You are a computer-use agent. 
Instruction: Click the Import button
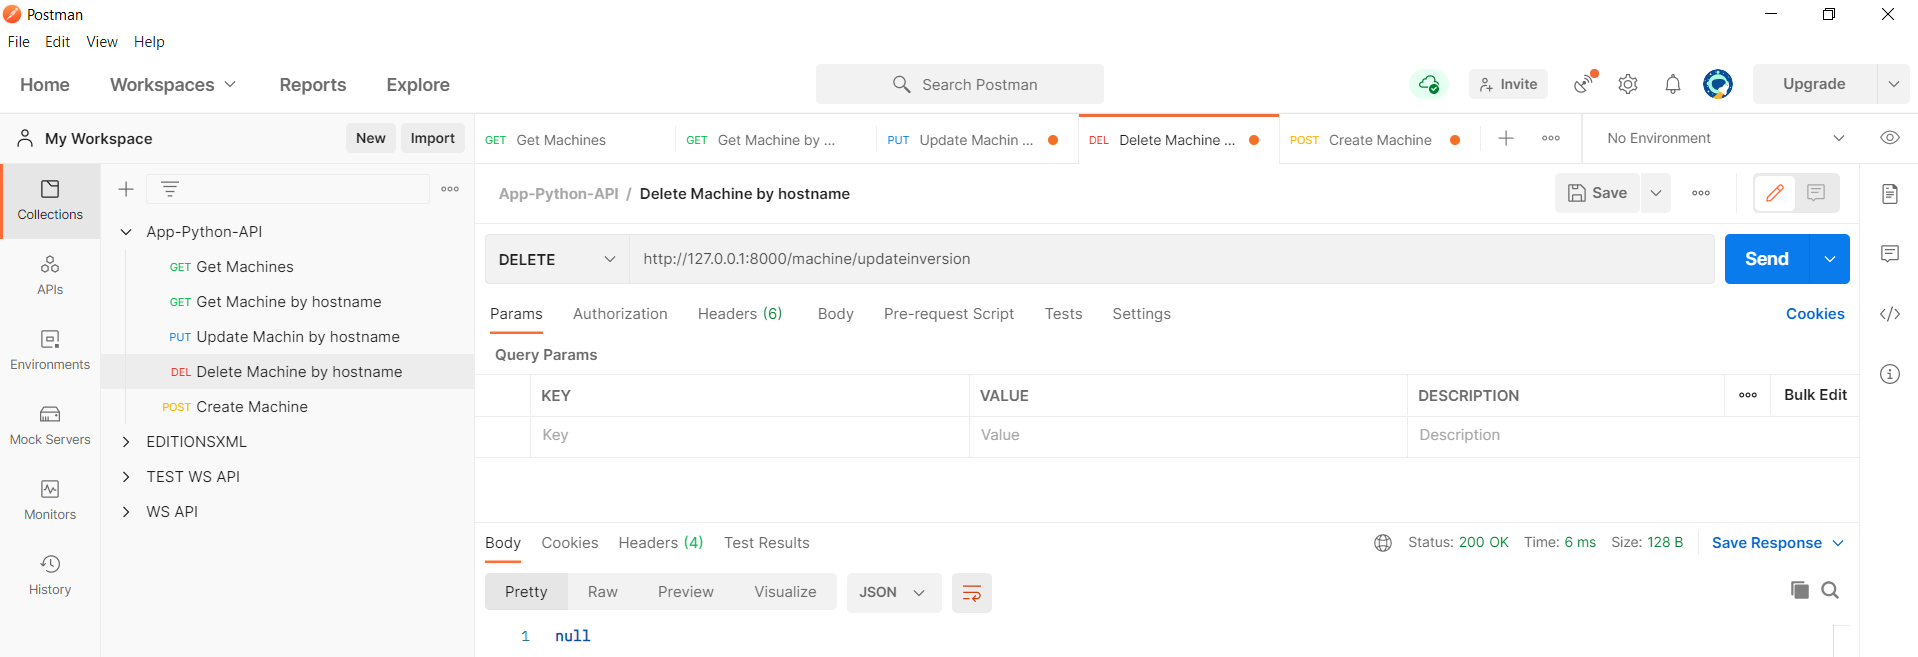[x=432, y=138]
